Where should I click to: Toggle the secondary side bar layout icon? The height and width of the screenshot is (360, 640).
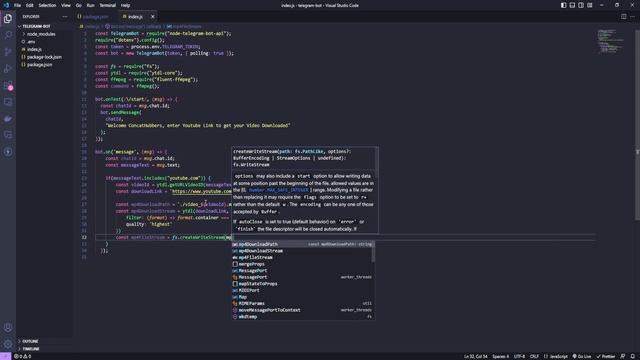click(581, 5)
